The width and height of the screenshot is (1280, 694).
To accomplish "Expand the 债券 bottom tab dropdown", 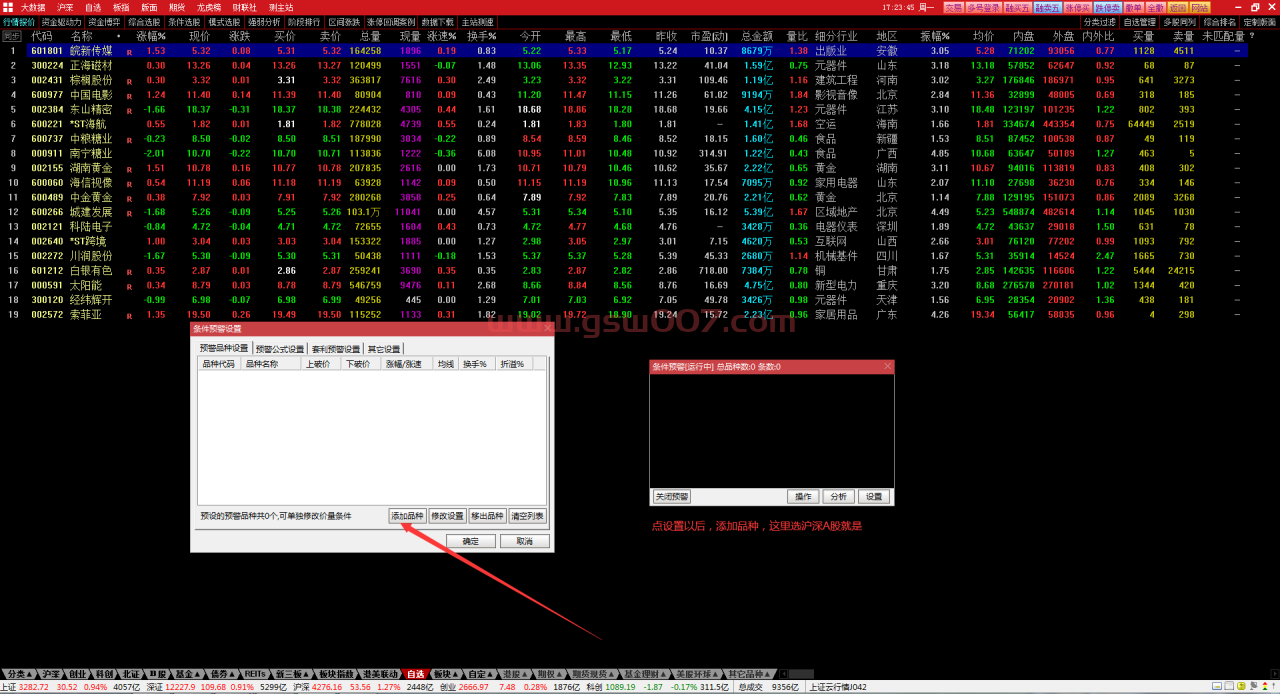I will click(222, 674).
